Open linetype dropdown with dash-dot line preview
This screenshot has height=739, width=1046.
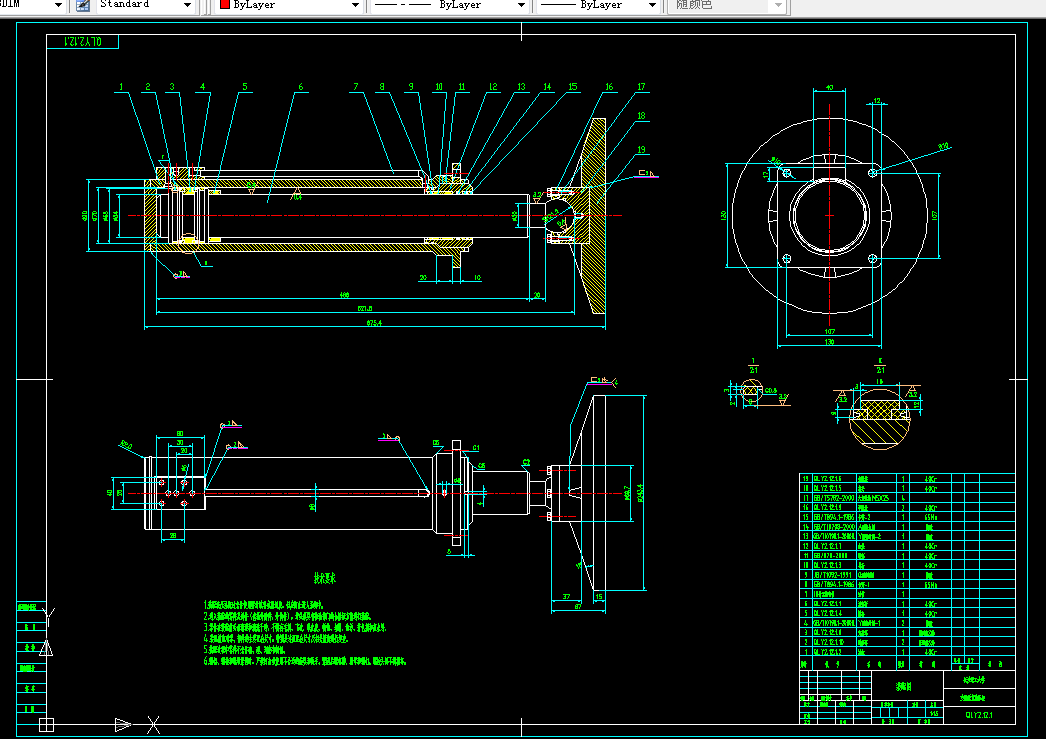[x=450, y=5]
